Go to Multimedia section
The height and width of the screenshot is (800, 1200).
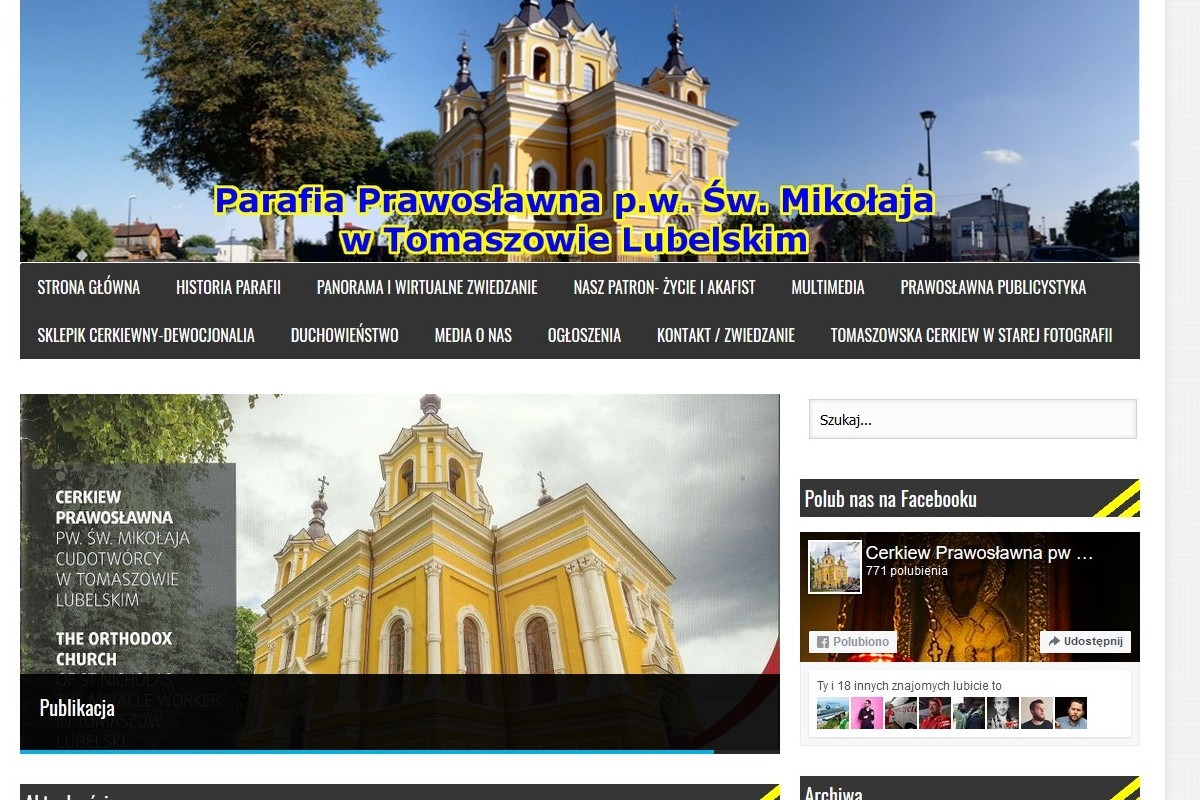tap(828, 287)
